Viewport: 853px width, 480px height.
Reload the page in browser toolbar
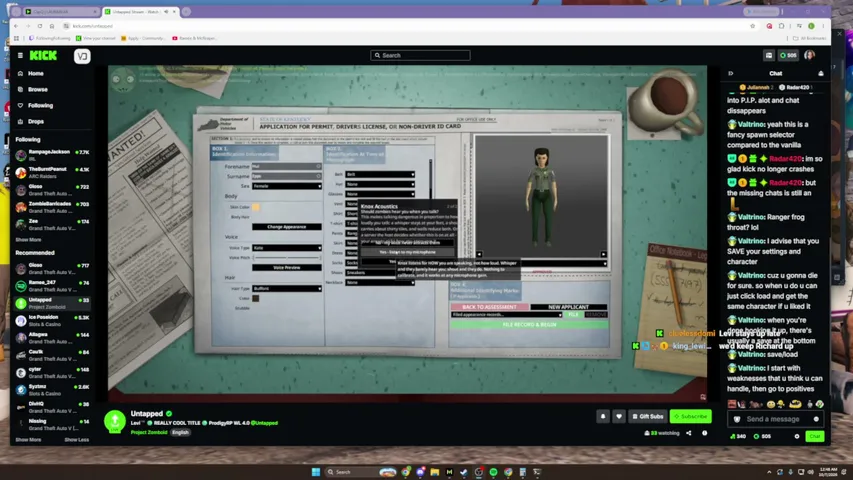pyautogui.click(x=40, y=26)
